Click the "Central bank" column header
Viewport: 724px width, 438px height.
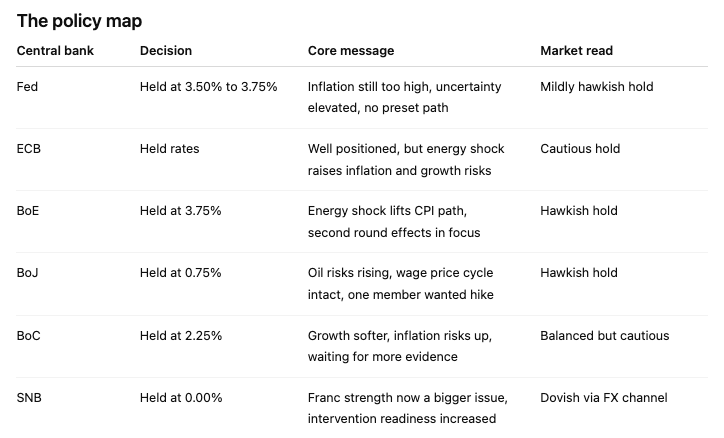55,51
